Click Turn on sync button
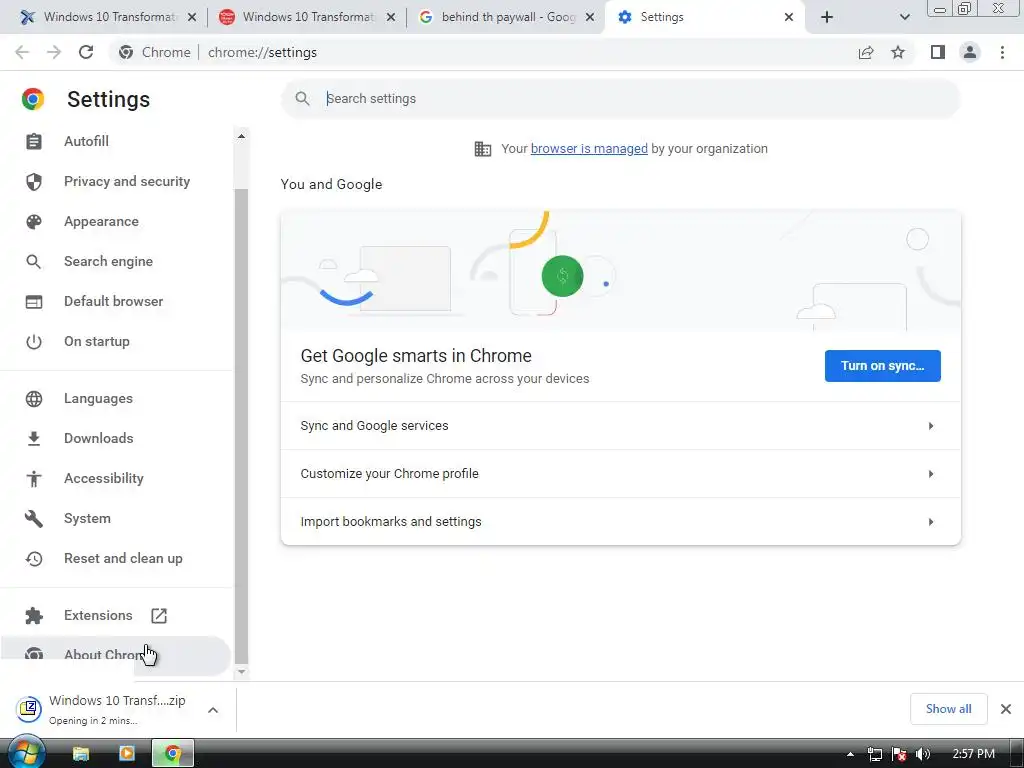This screenshot has width=1024, height=768. coord(882,366)
